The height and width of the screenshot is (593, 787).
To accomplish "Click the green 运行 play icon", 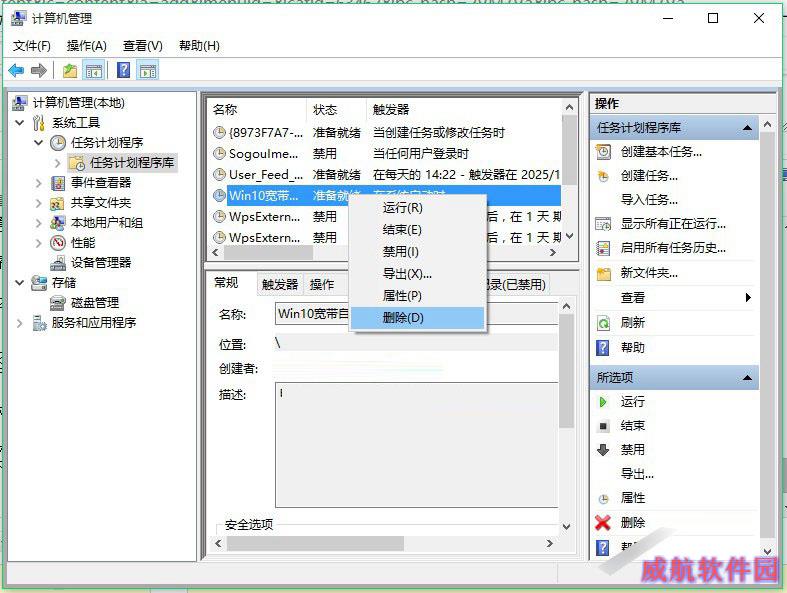I will point(603,402).
